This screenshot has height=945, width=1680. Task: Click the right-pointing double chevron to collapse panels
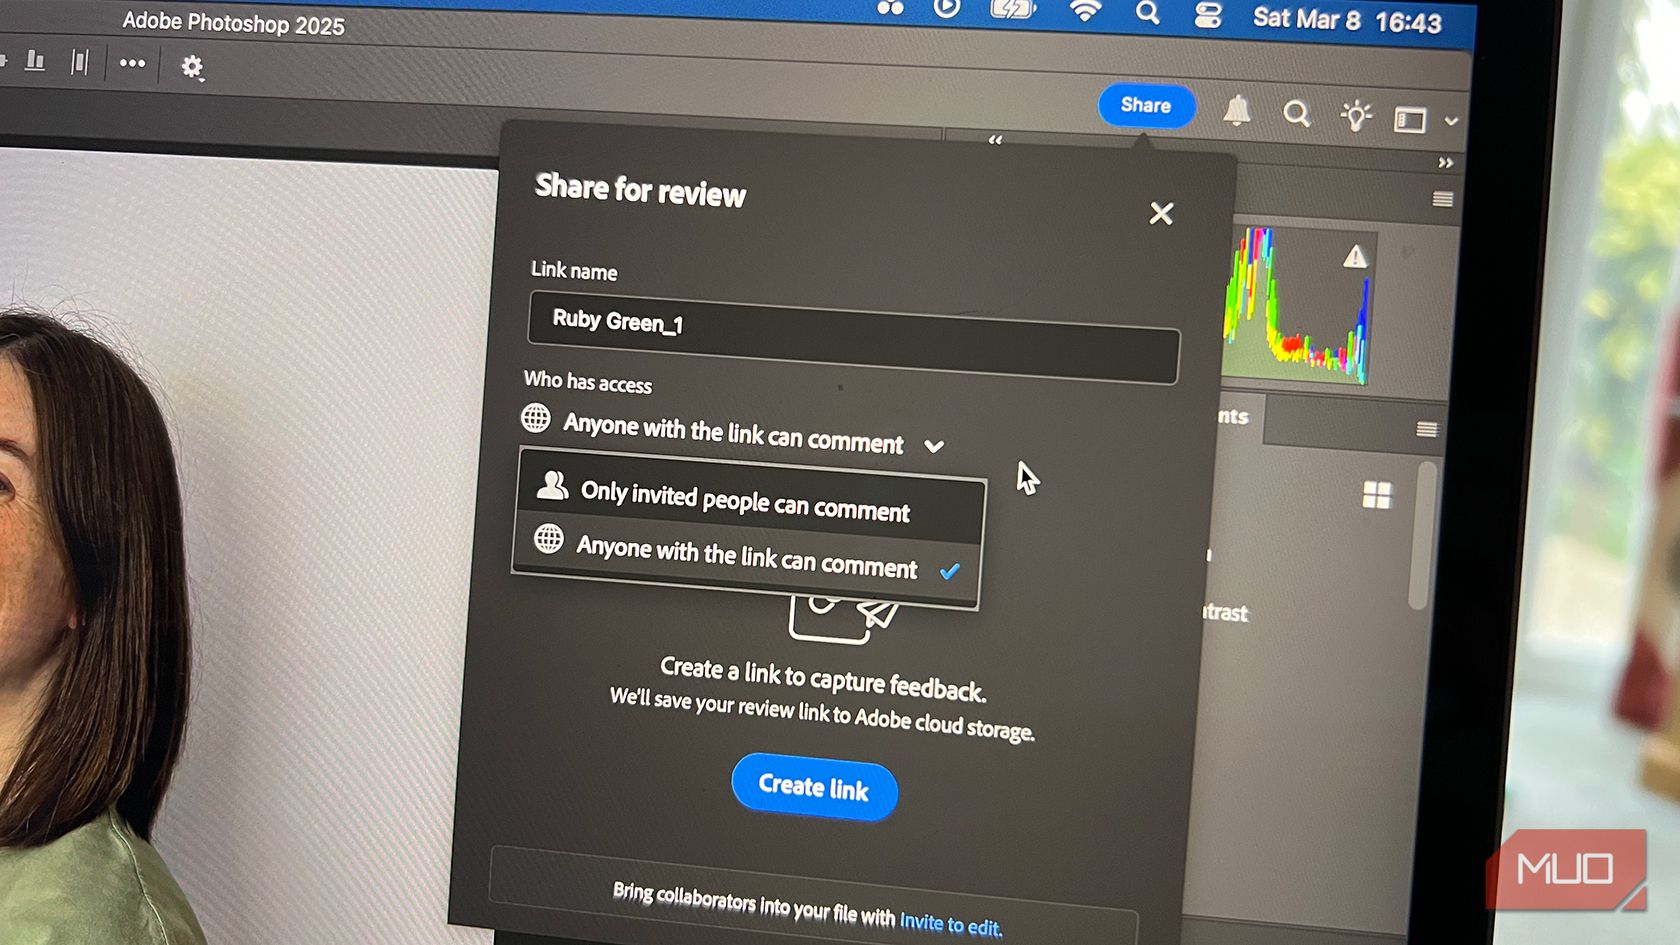[1446, 163]
